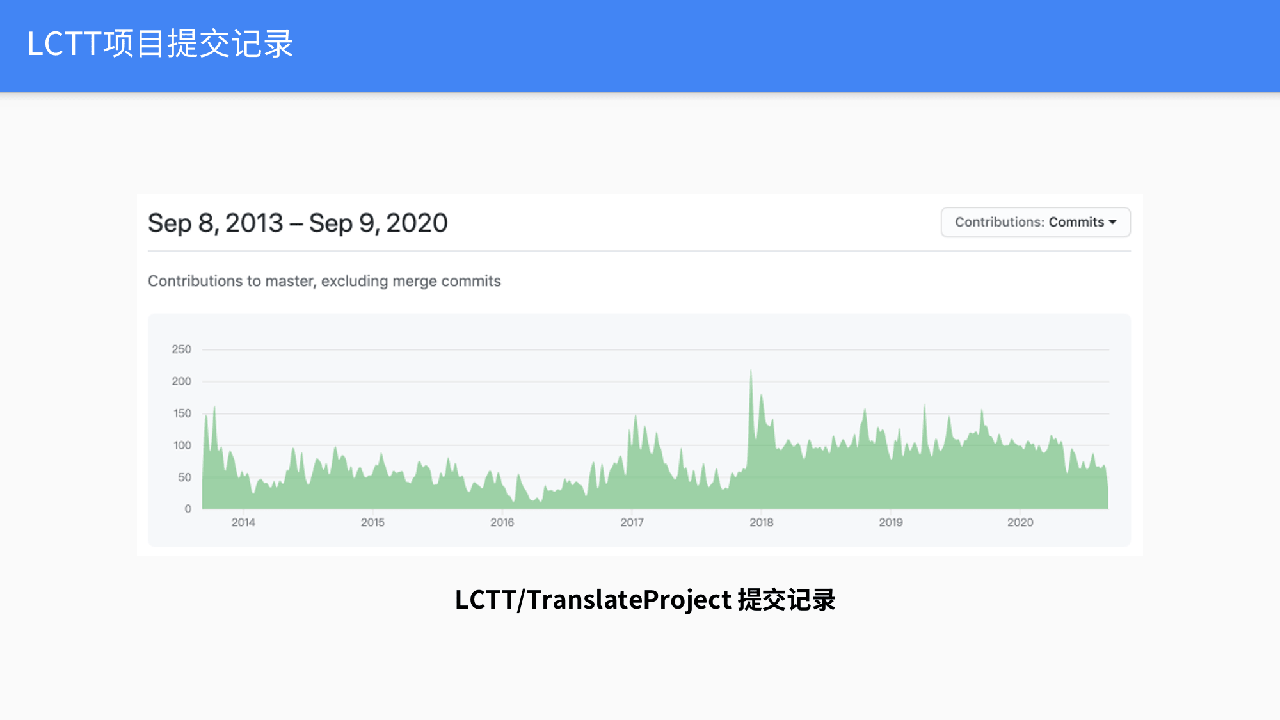Screen dimensions: 1280x720
Task: Click the 100 label on y-axis
Action: point(181,445)
